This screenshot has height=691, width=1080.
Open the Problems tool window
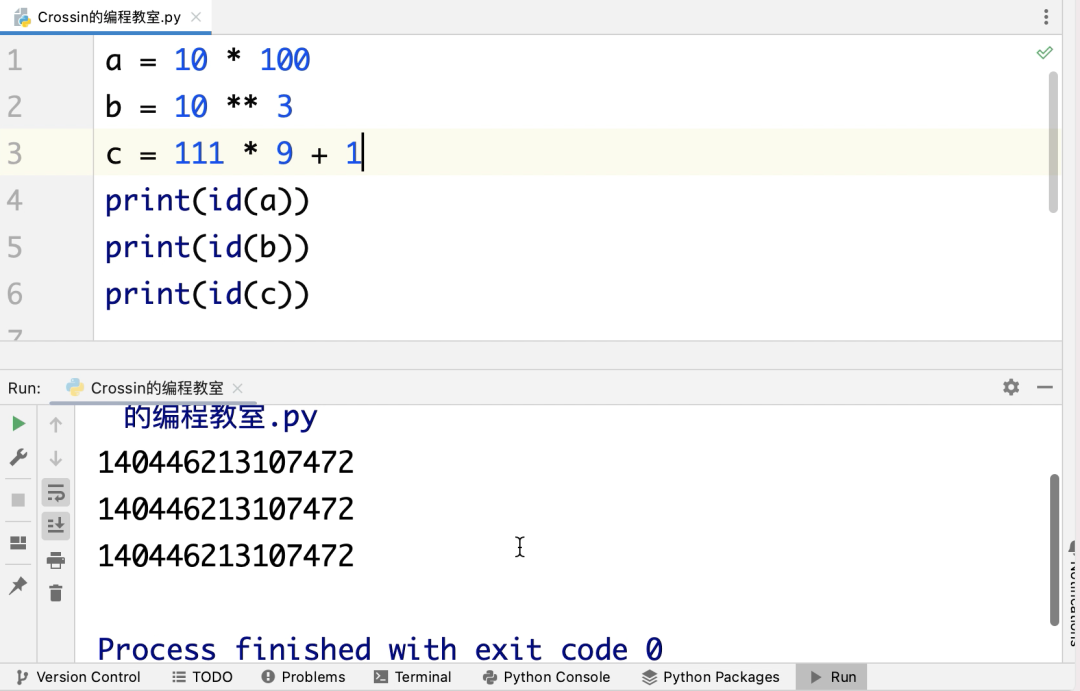tap(304, 677)
